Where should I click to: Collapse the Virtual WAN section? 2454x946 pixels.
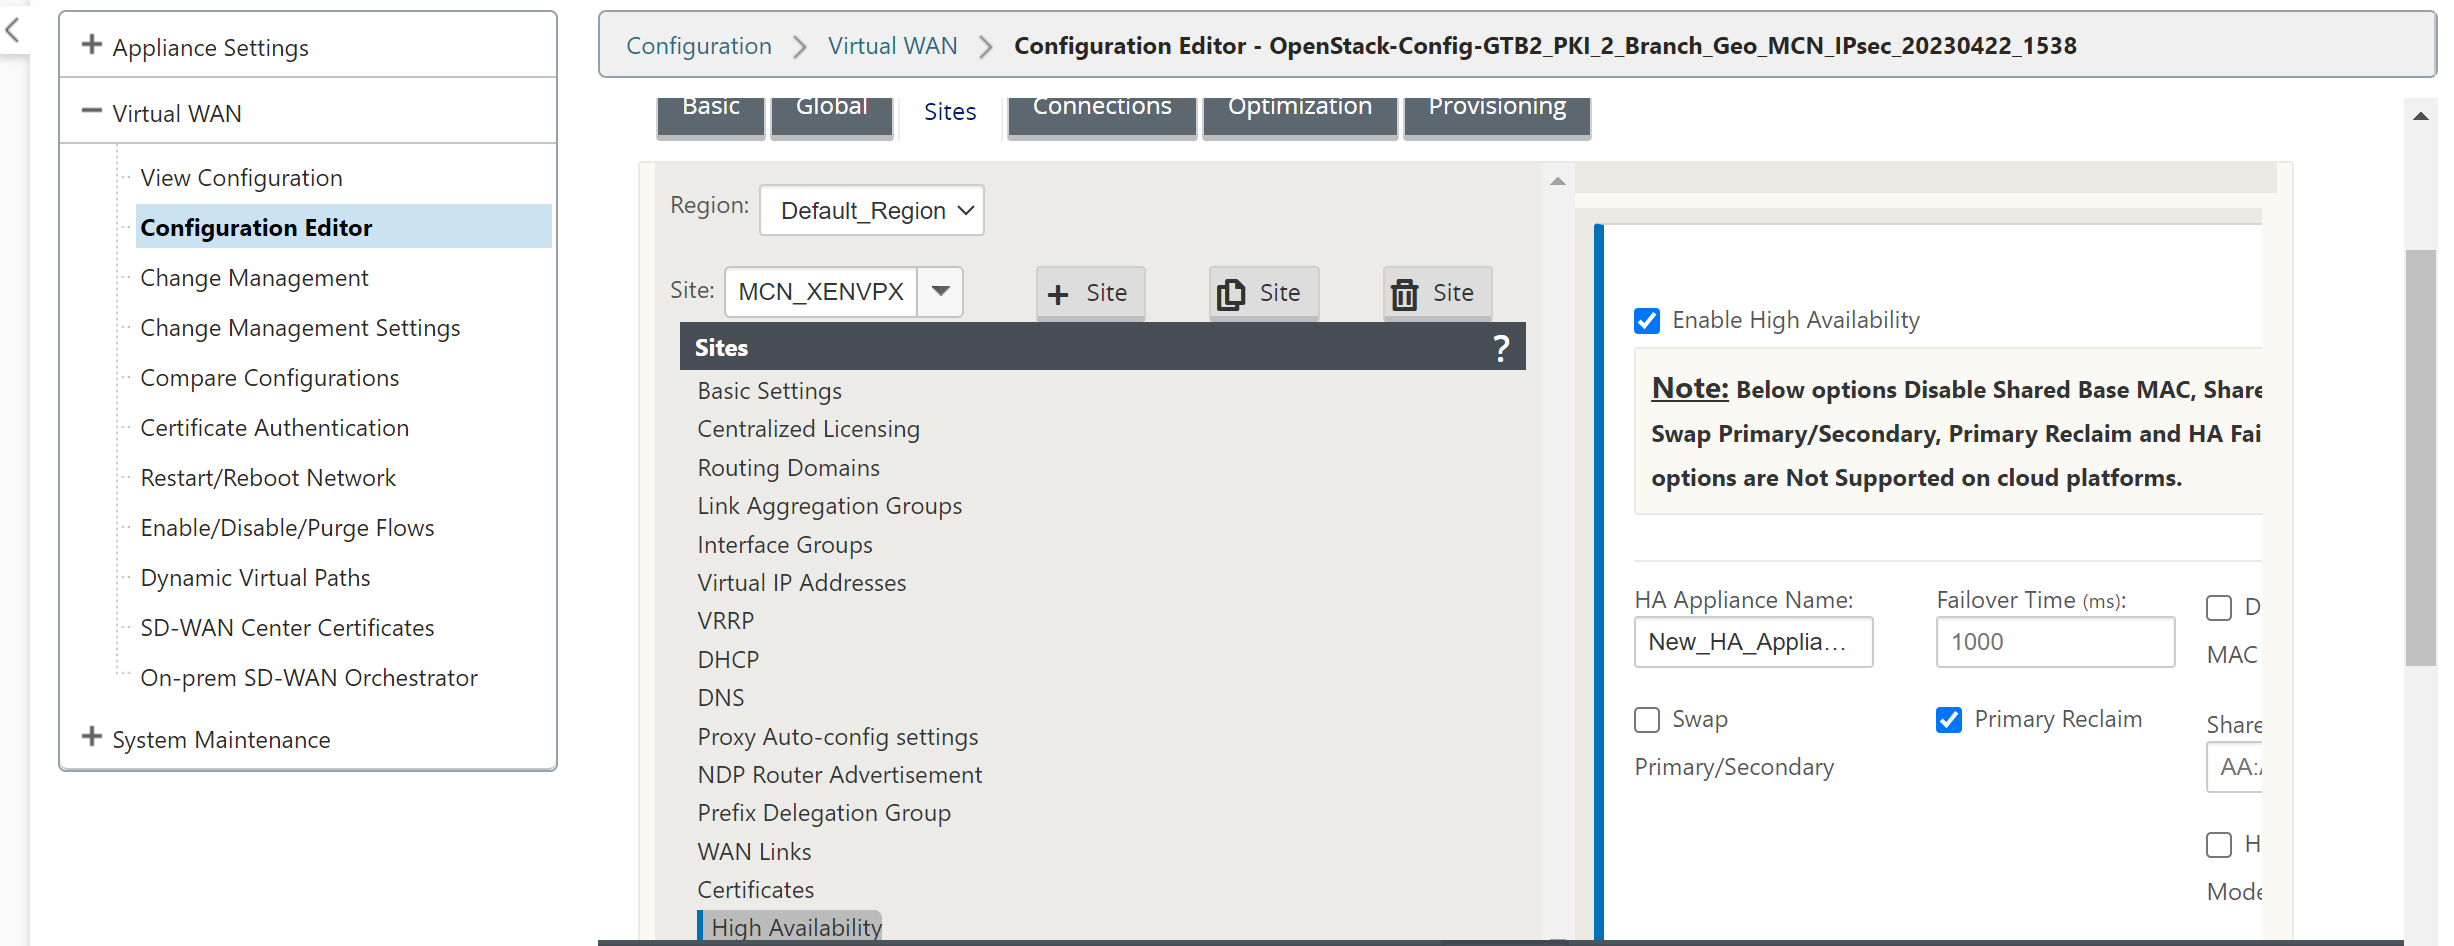(91, 111)
